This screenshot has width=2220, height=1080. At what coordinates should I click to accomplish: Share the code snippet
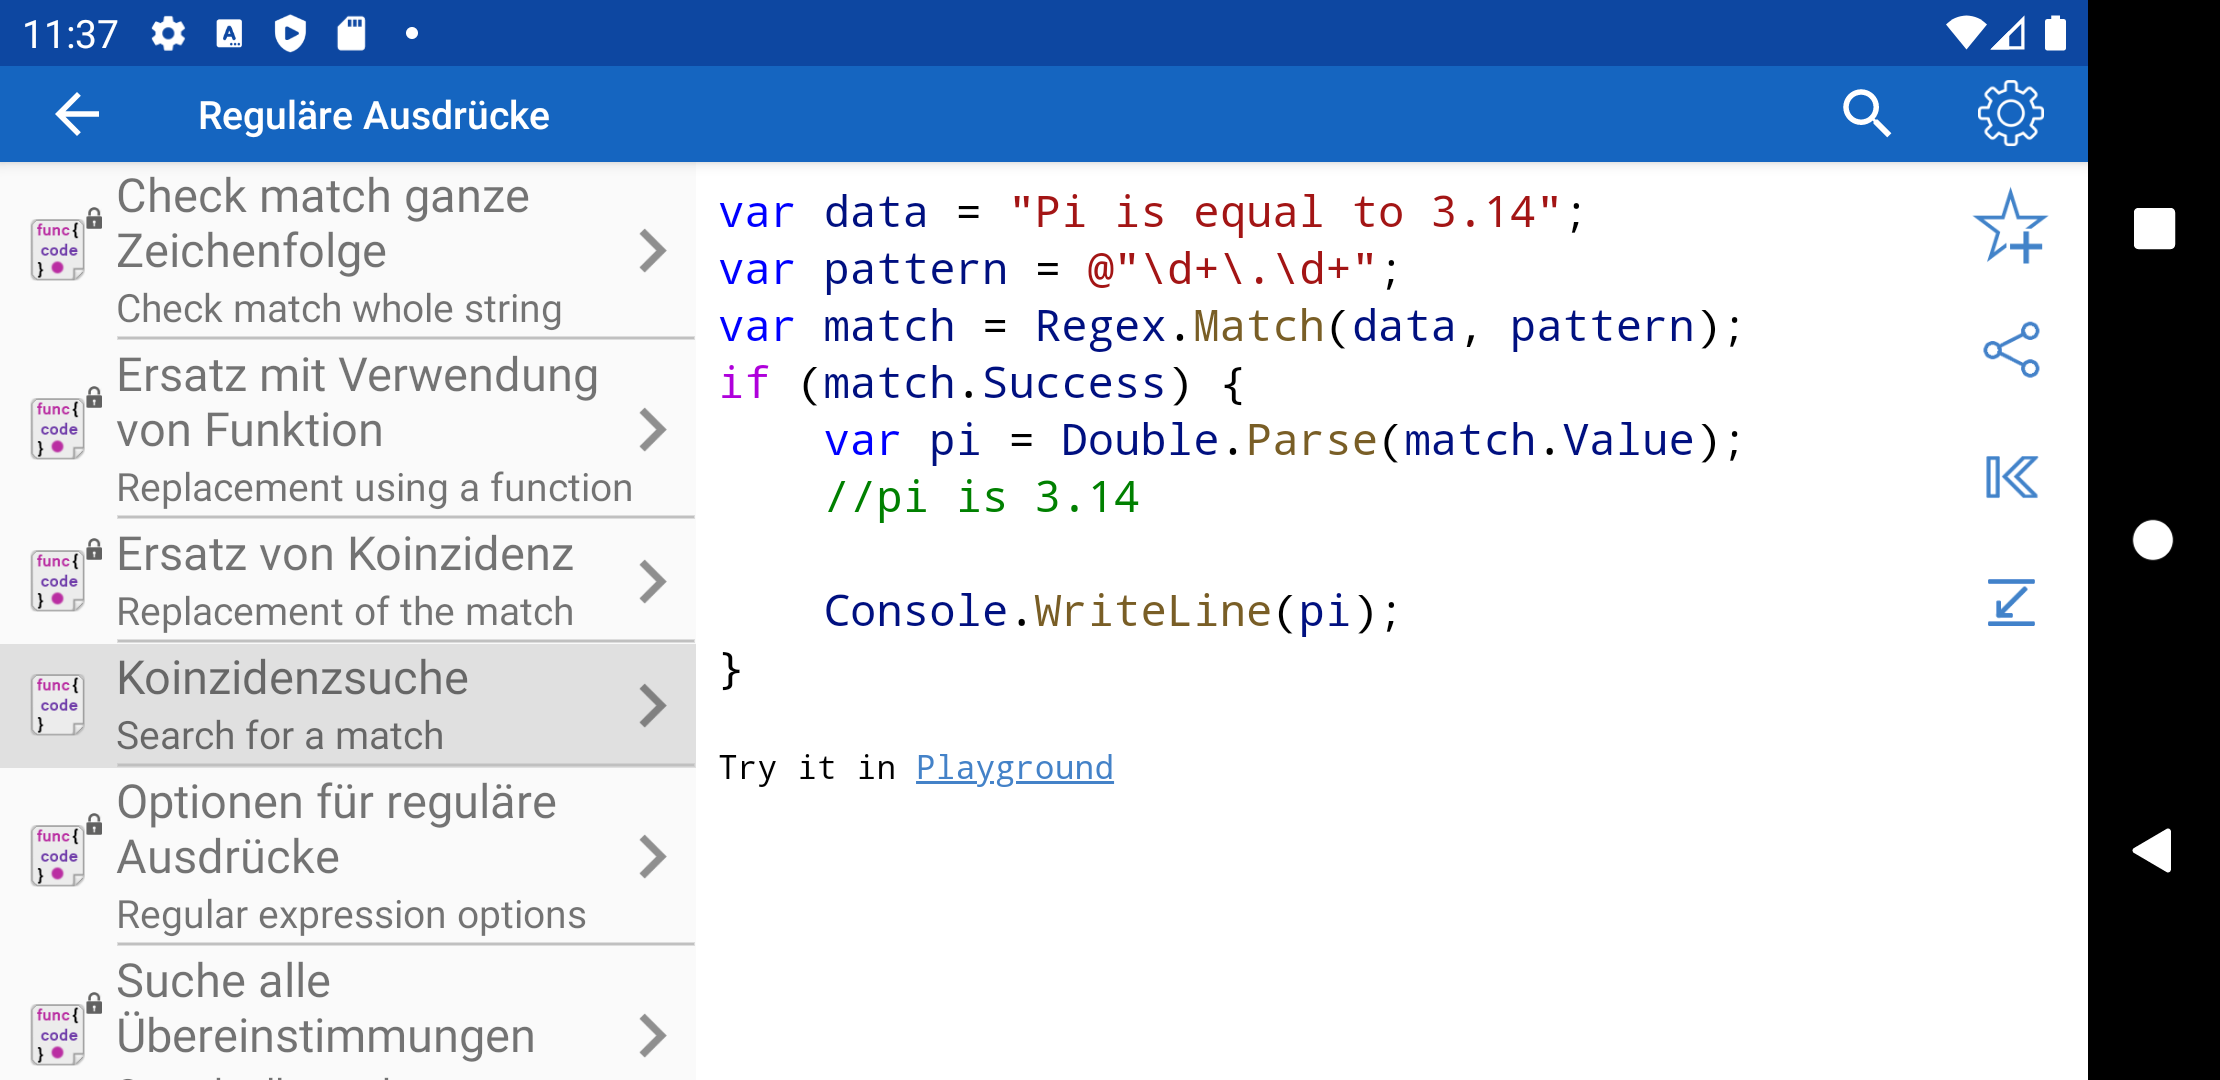(2011, 350)
